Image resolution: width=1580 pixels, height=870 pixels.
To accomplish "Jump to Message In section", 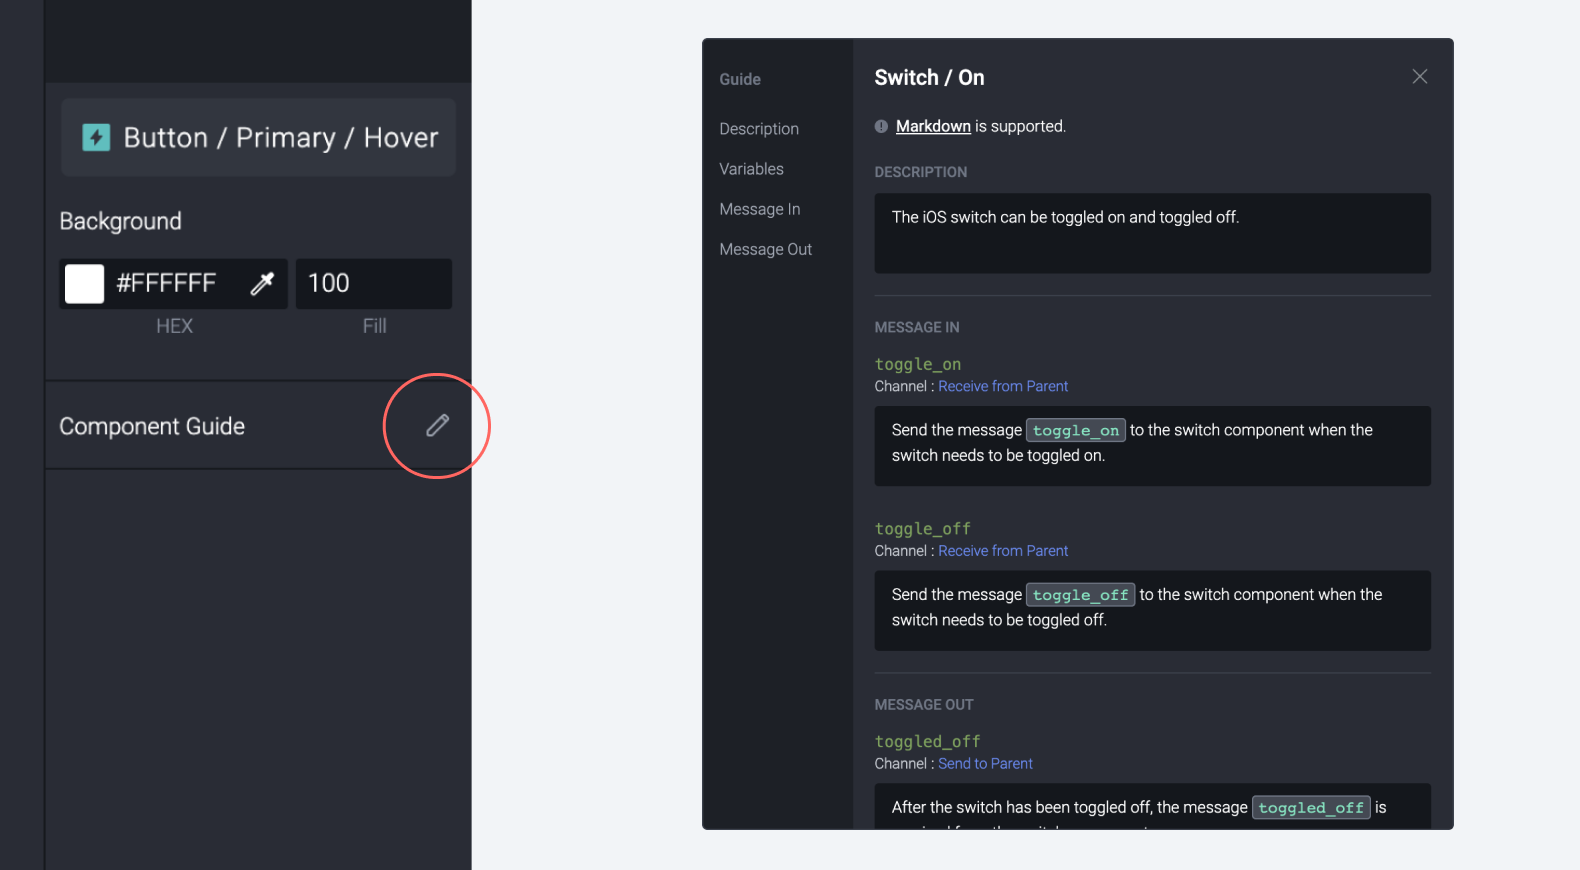I will point(759,209).
